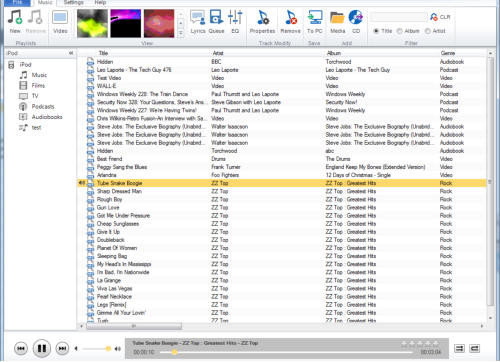
Task: Toggle shuffle mode
Action: pos(459,349)
